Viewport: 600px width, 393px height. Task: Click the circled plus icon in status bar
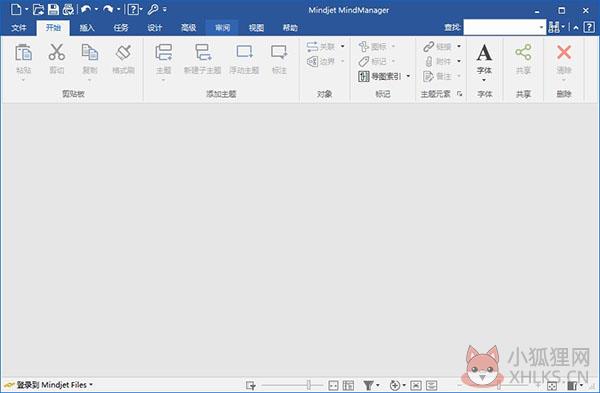point(395,385)
